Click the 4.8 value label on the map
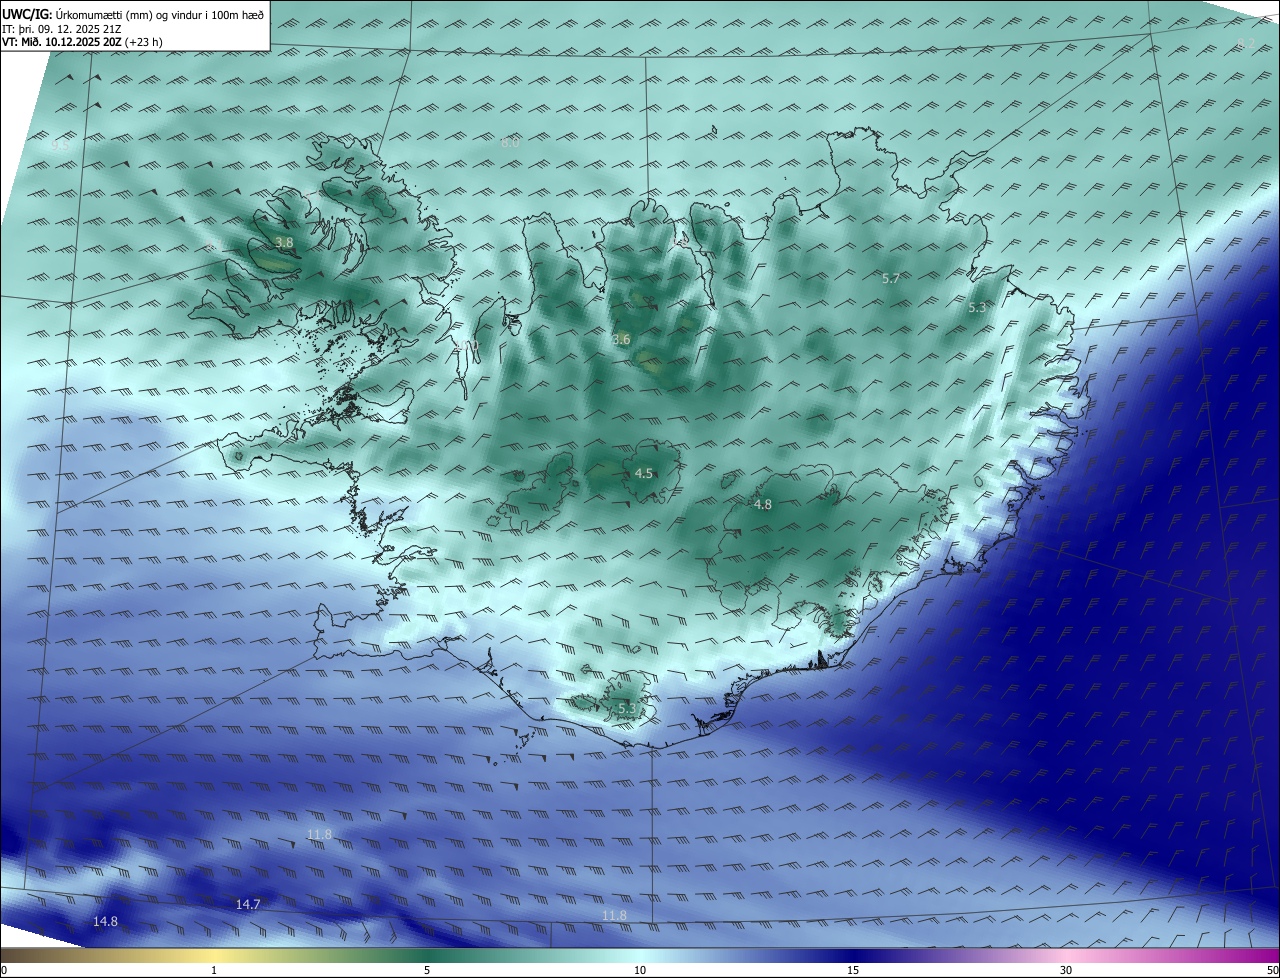The image size is (1280, 978). [763, 505]
